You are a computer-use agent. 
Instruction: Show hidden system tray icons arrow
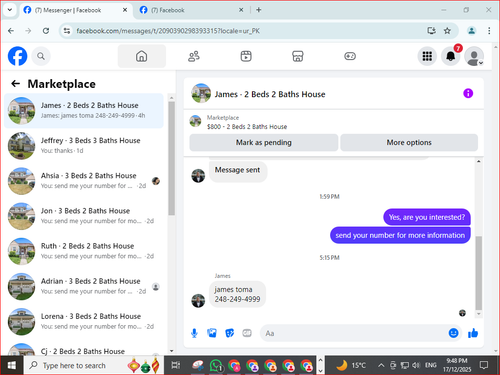[x=381, y=366]
